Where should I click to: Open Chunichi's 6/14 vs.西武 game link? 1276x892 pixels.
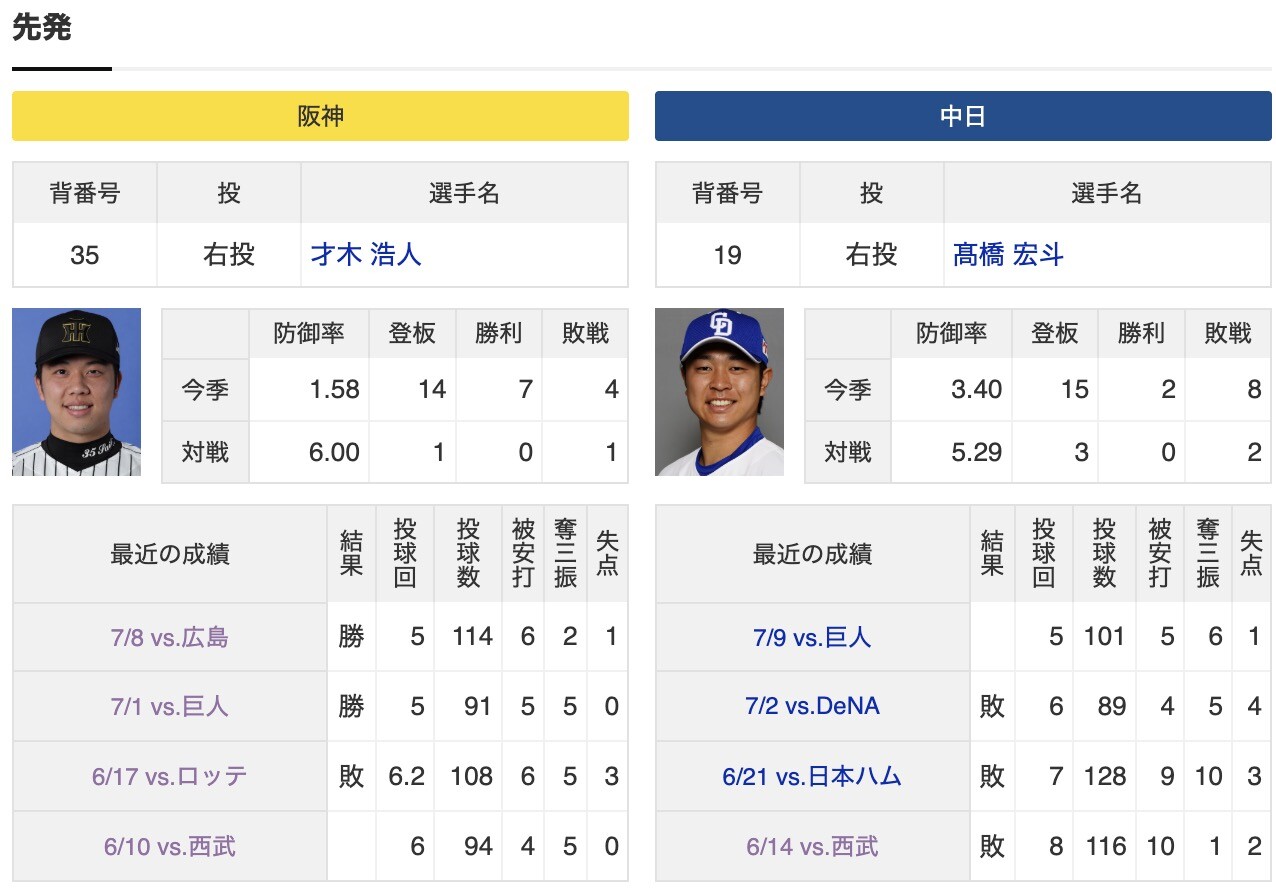coord(812,847)
